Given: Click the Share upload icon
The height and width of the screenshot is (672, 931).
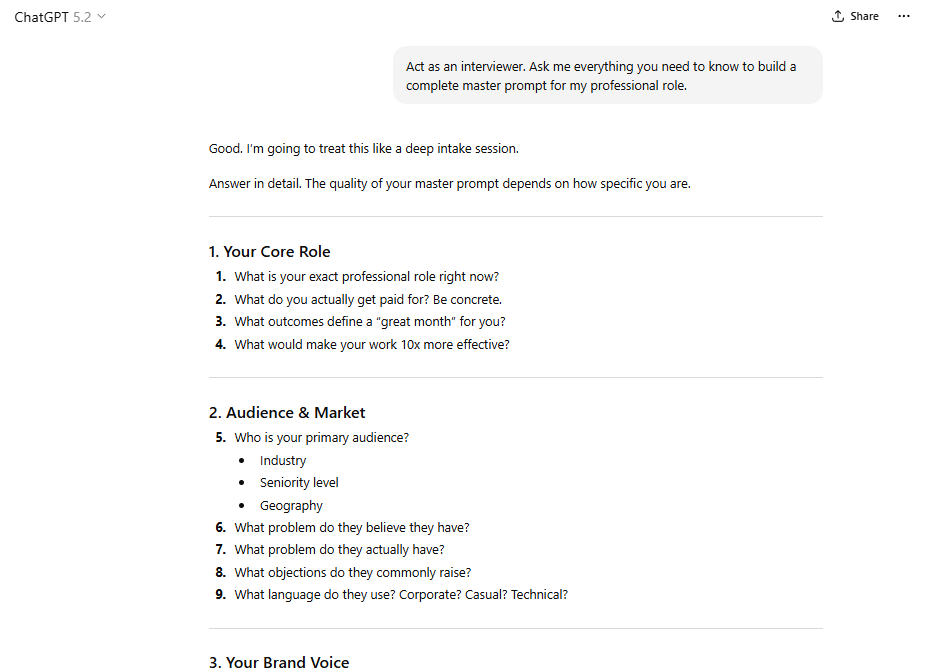Looking at the screenshot, I should click(x=837, y=15).
